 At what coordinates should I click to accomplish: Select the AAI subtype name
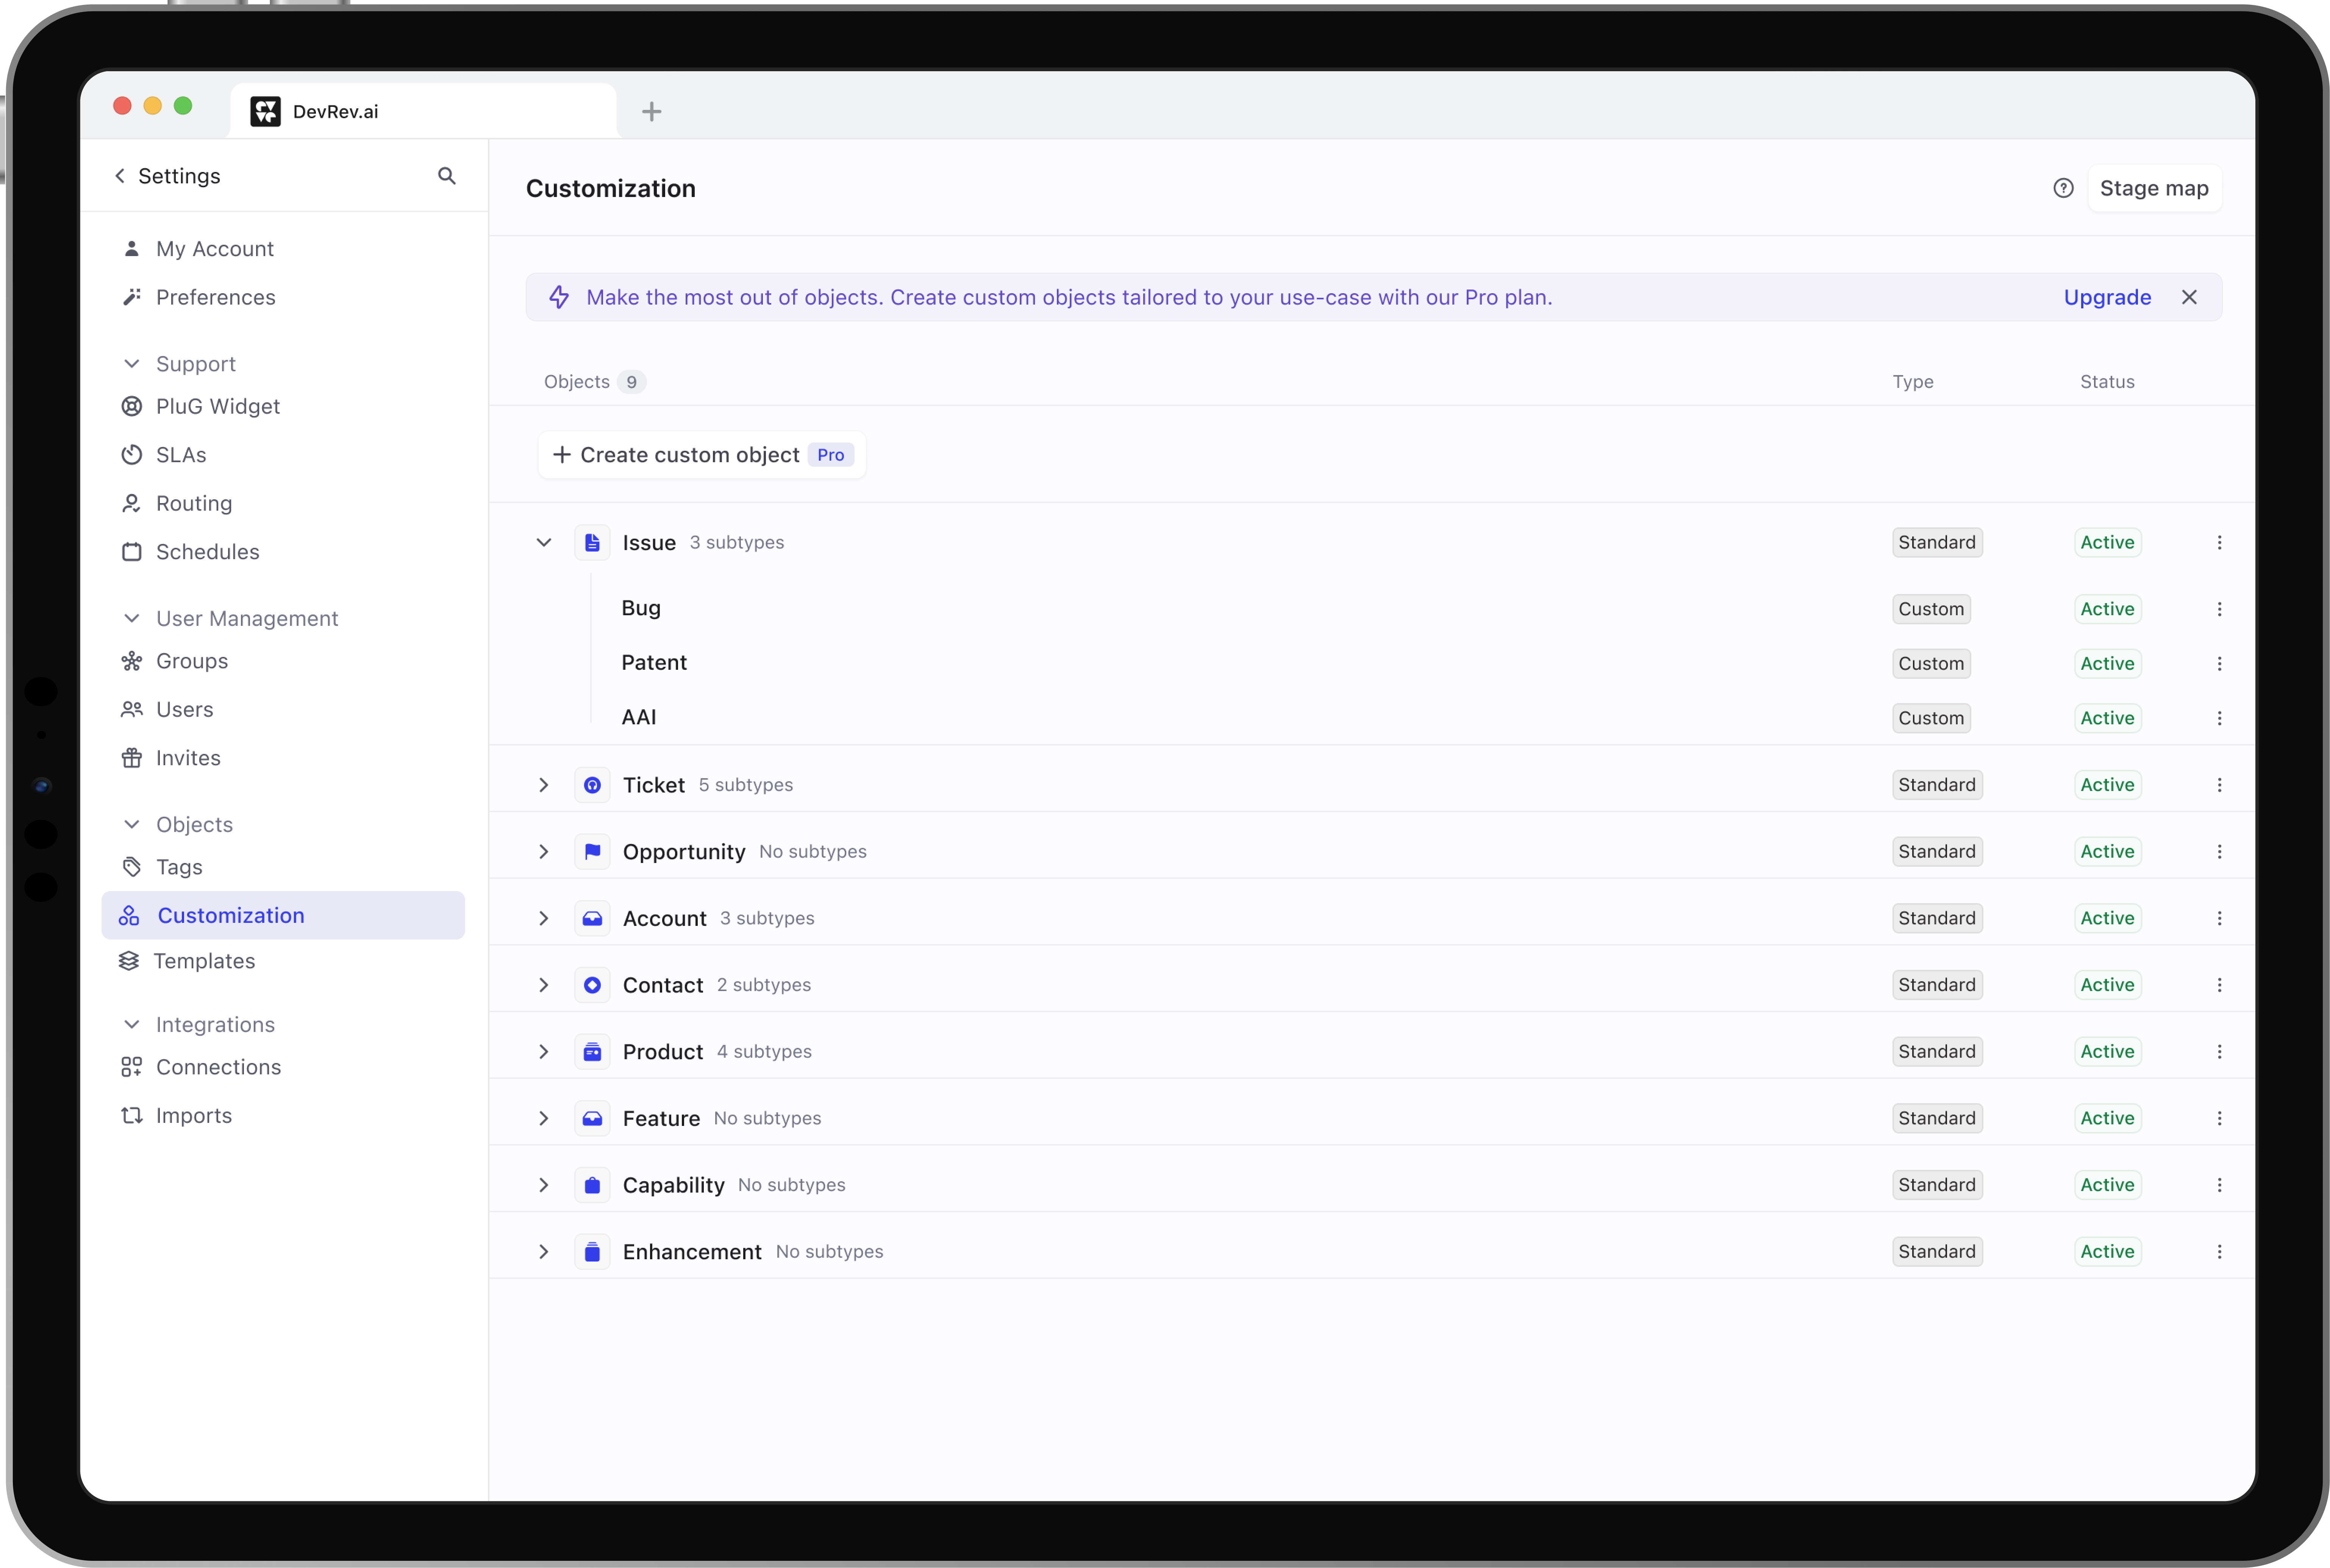click(639, 717)
